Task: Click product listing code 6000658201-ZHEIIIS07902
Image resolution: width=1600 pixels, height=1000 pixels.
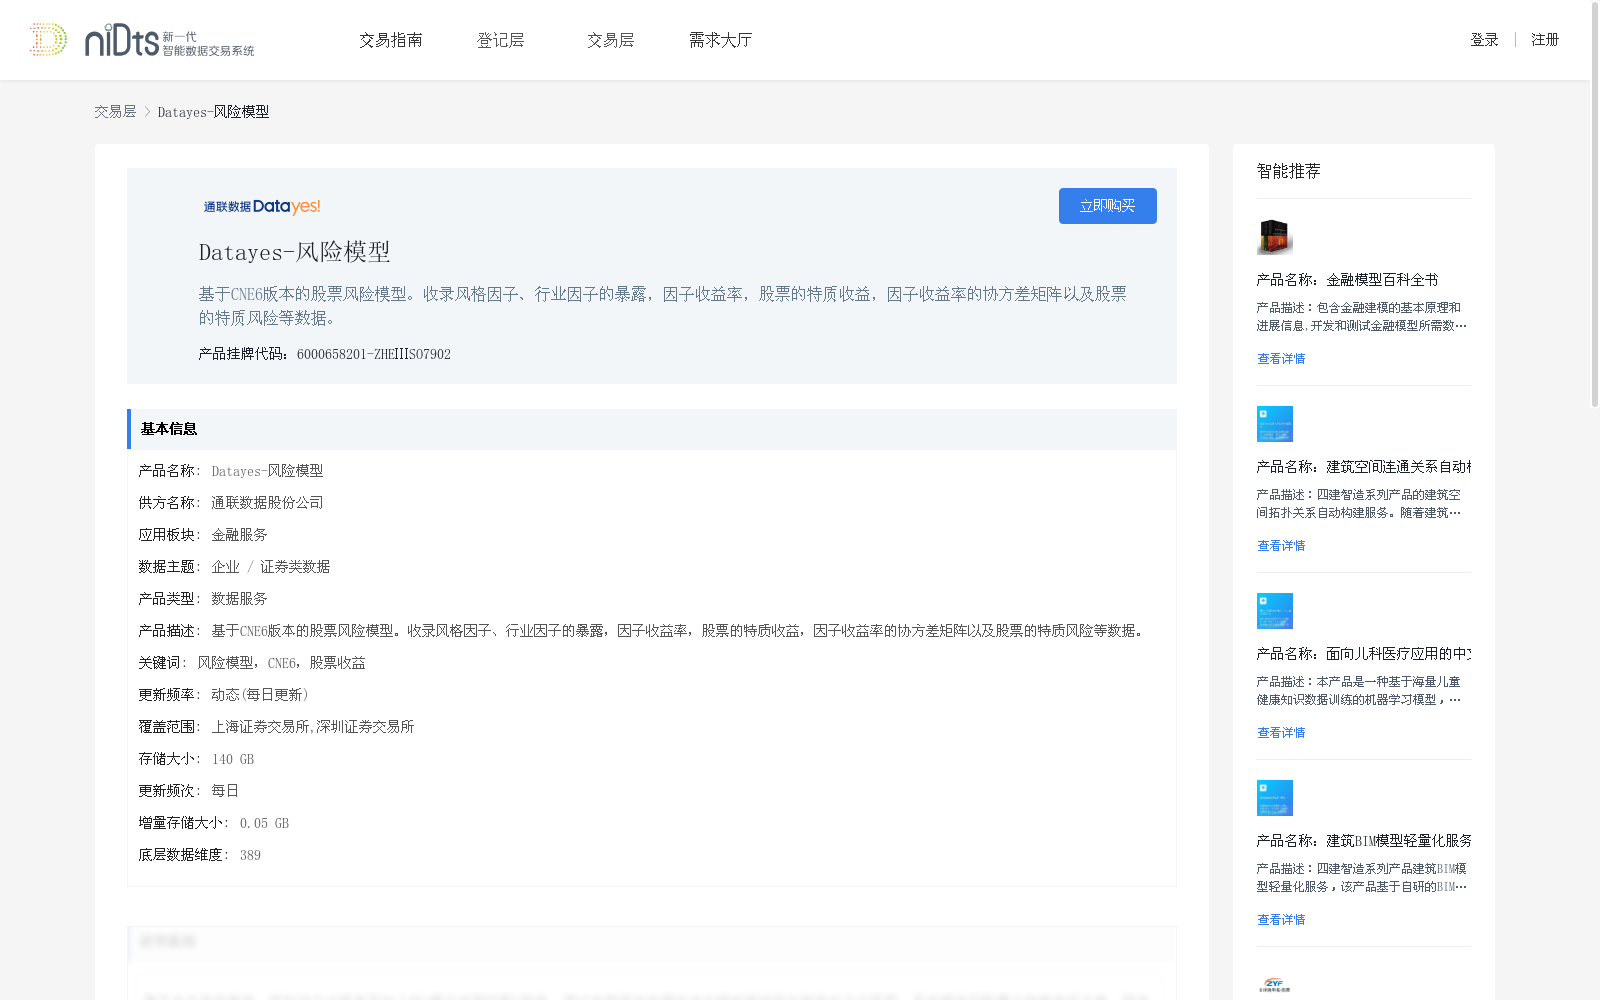Action: [374, 354]
